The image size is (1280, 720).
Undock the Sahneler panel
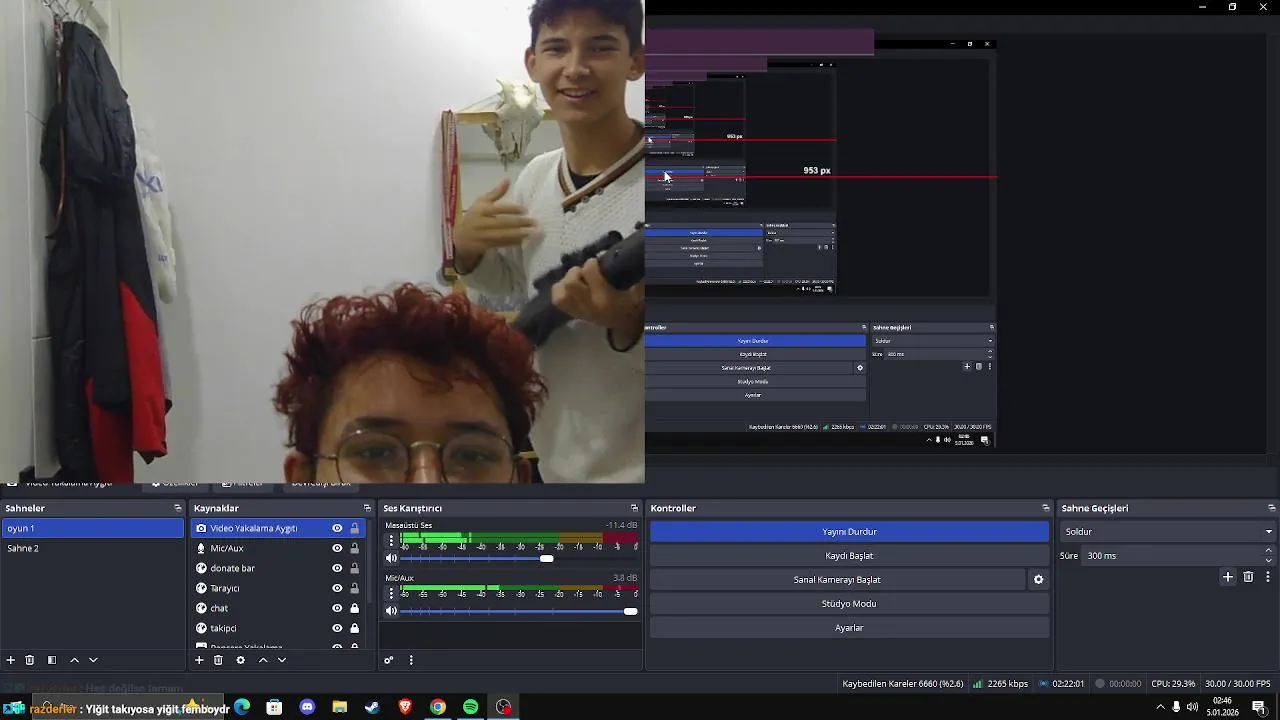(178, 508)
